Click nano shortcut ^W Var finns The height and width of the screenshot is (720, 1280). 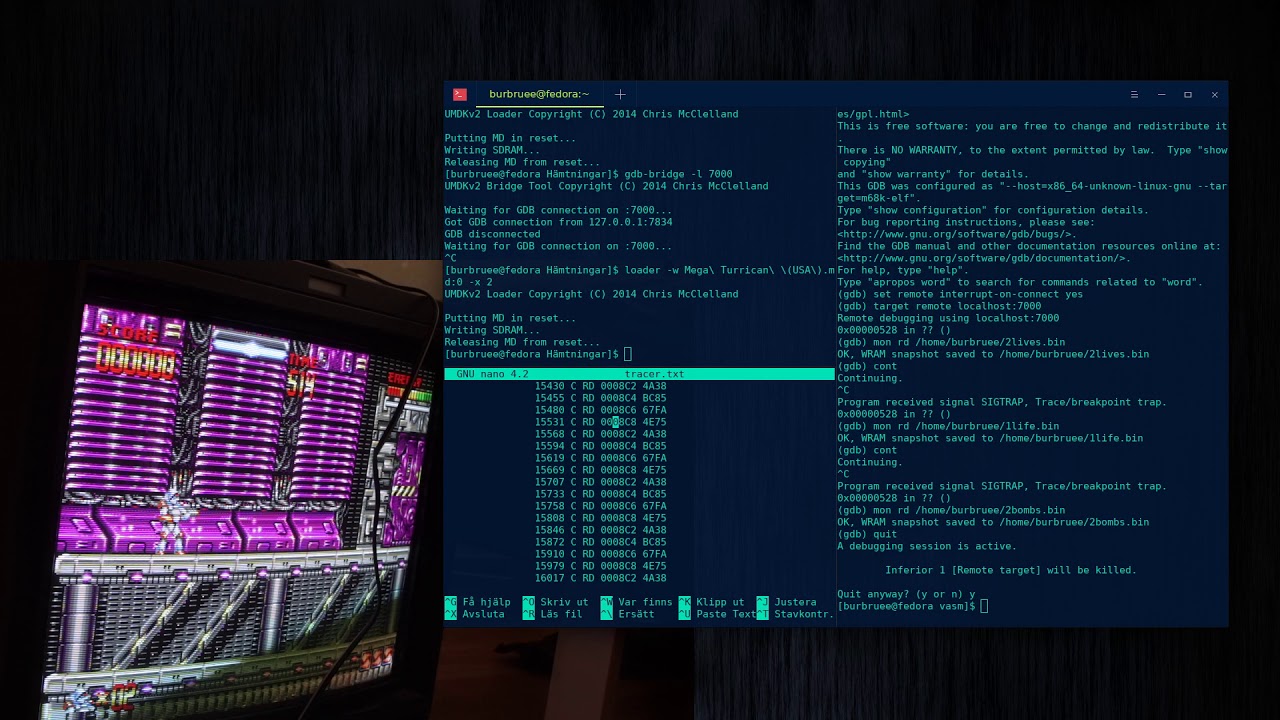637,602
